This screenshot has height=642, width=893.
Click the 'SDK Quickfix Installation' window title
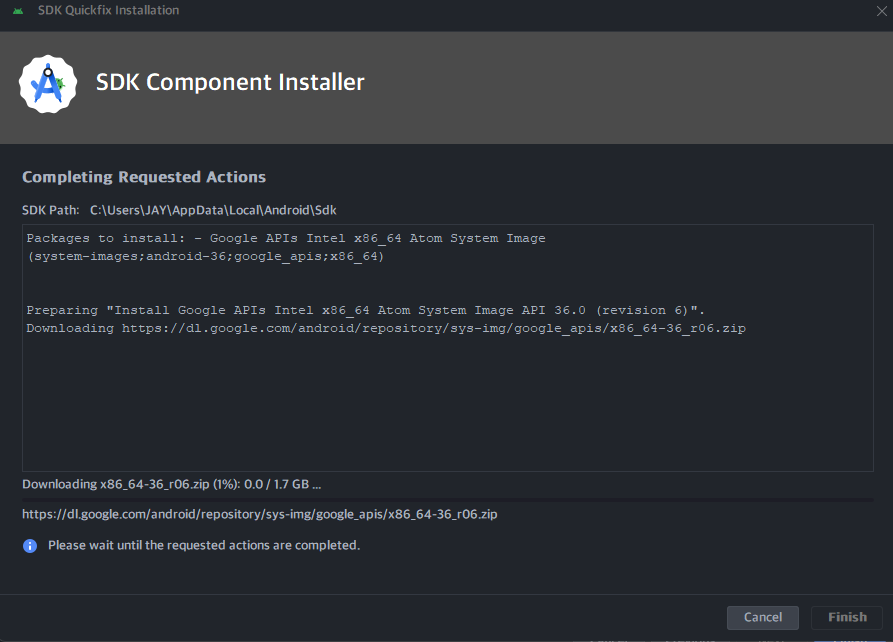point(108,10)
